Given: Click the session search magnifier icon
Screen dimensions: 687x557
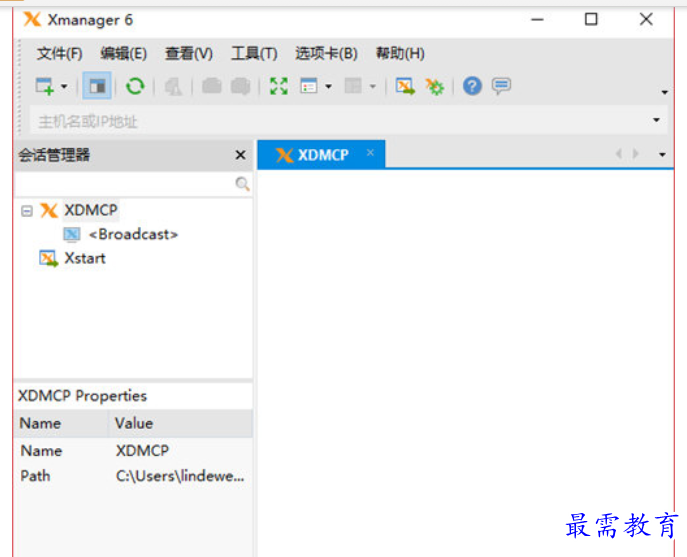Looking at the screenshot, I should 242,184.
